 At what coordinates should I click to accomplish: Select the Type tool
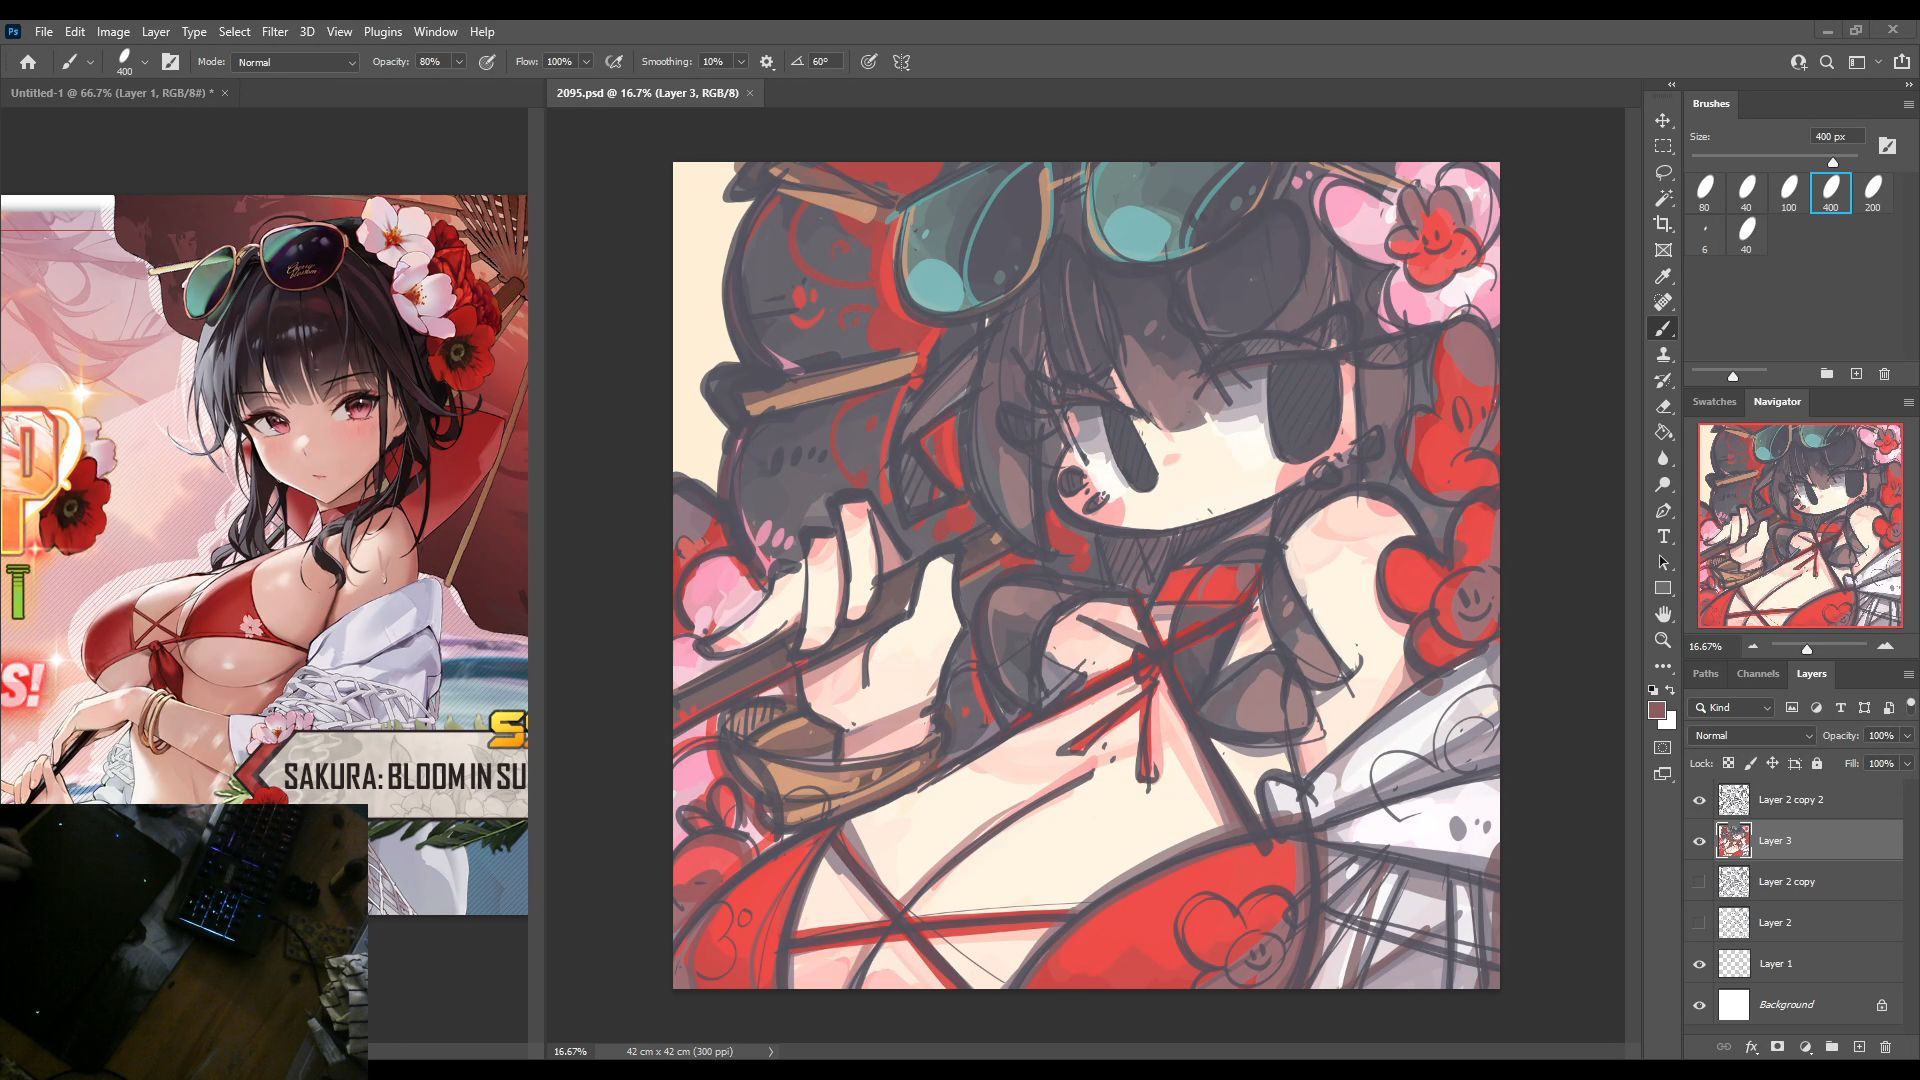[x=1663, y=536]
